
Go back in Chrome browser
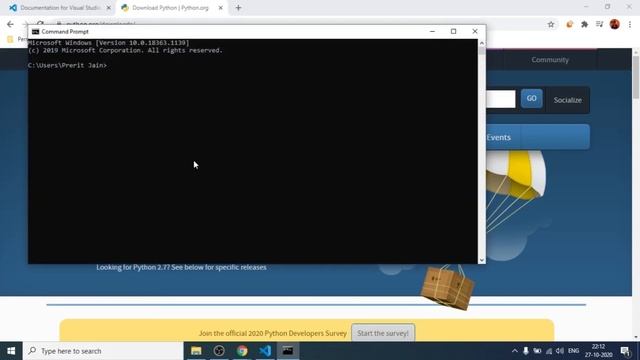click(x=10, y=24)
